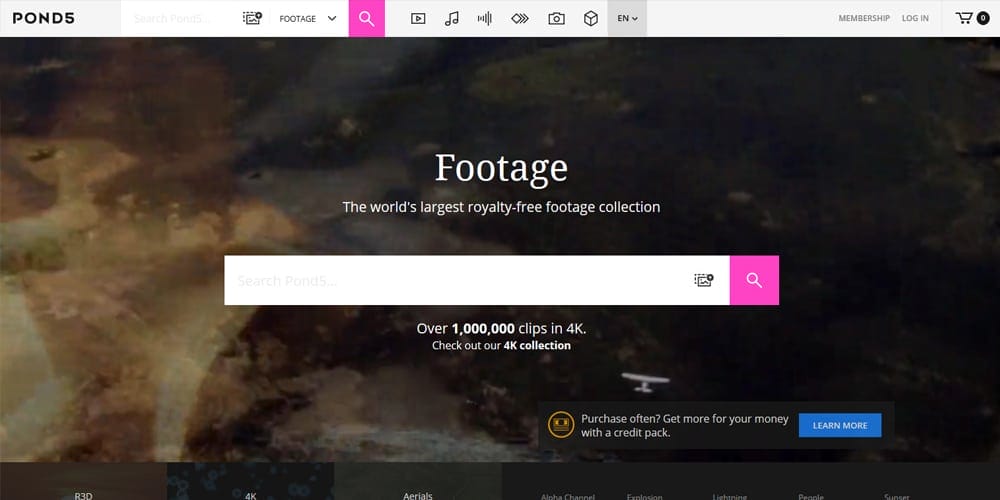Open the 4K collection link
Image resolution: width=1000 pixels, height=500 pixels.
pos(537,346)
